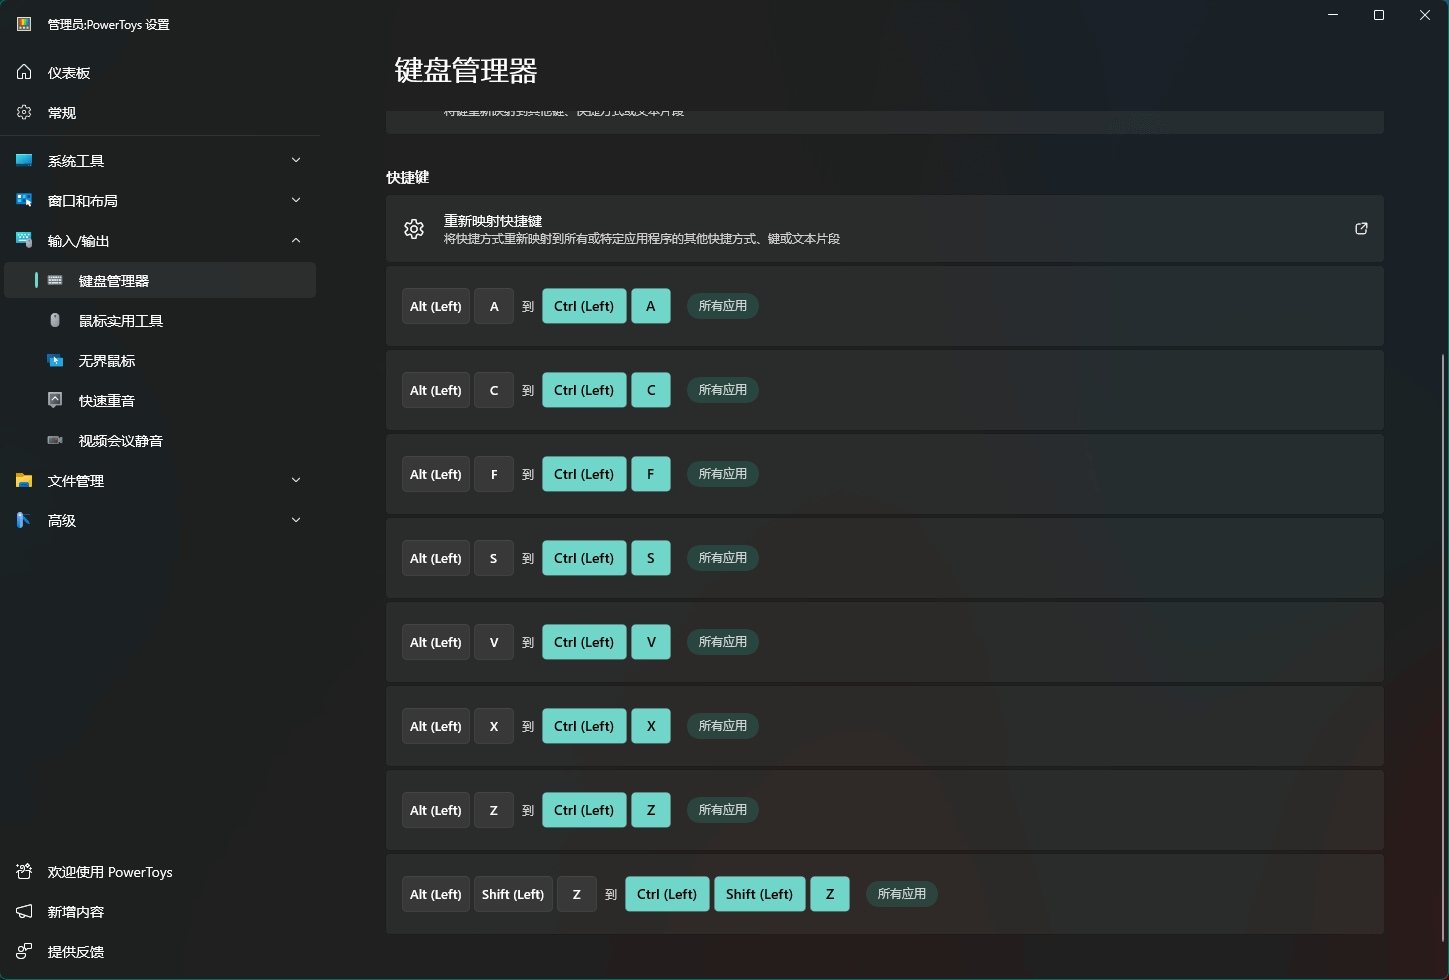Click the 欢迎使用 PowerToys icon
Screen dimensions: 1449x980
coord(24,872)
